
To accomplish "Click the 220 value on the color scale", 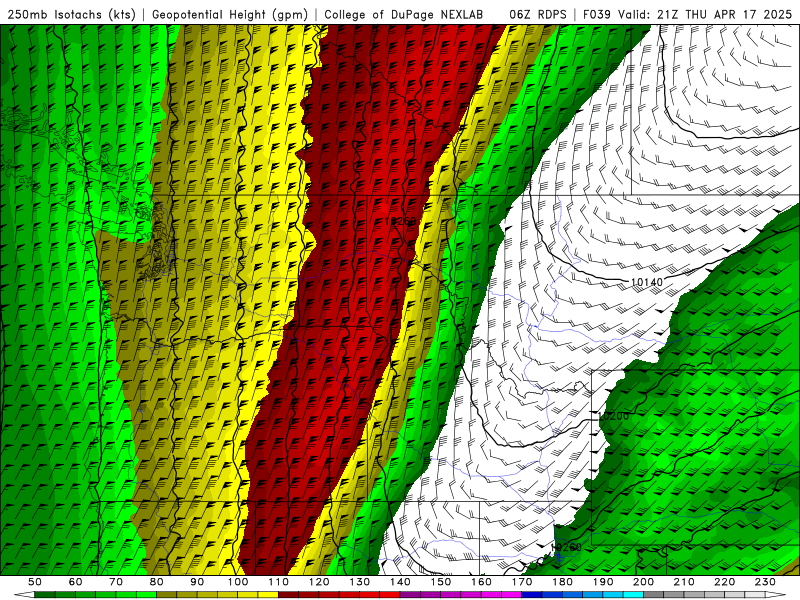I will pyautogui.click(x=725, y=582).
